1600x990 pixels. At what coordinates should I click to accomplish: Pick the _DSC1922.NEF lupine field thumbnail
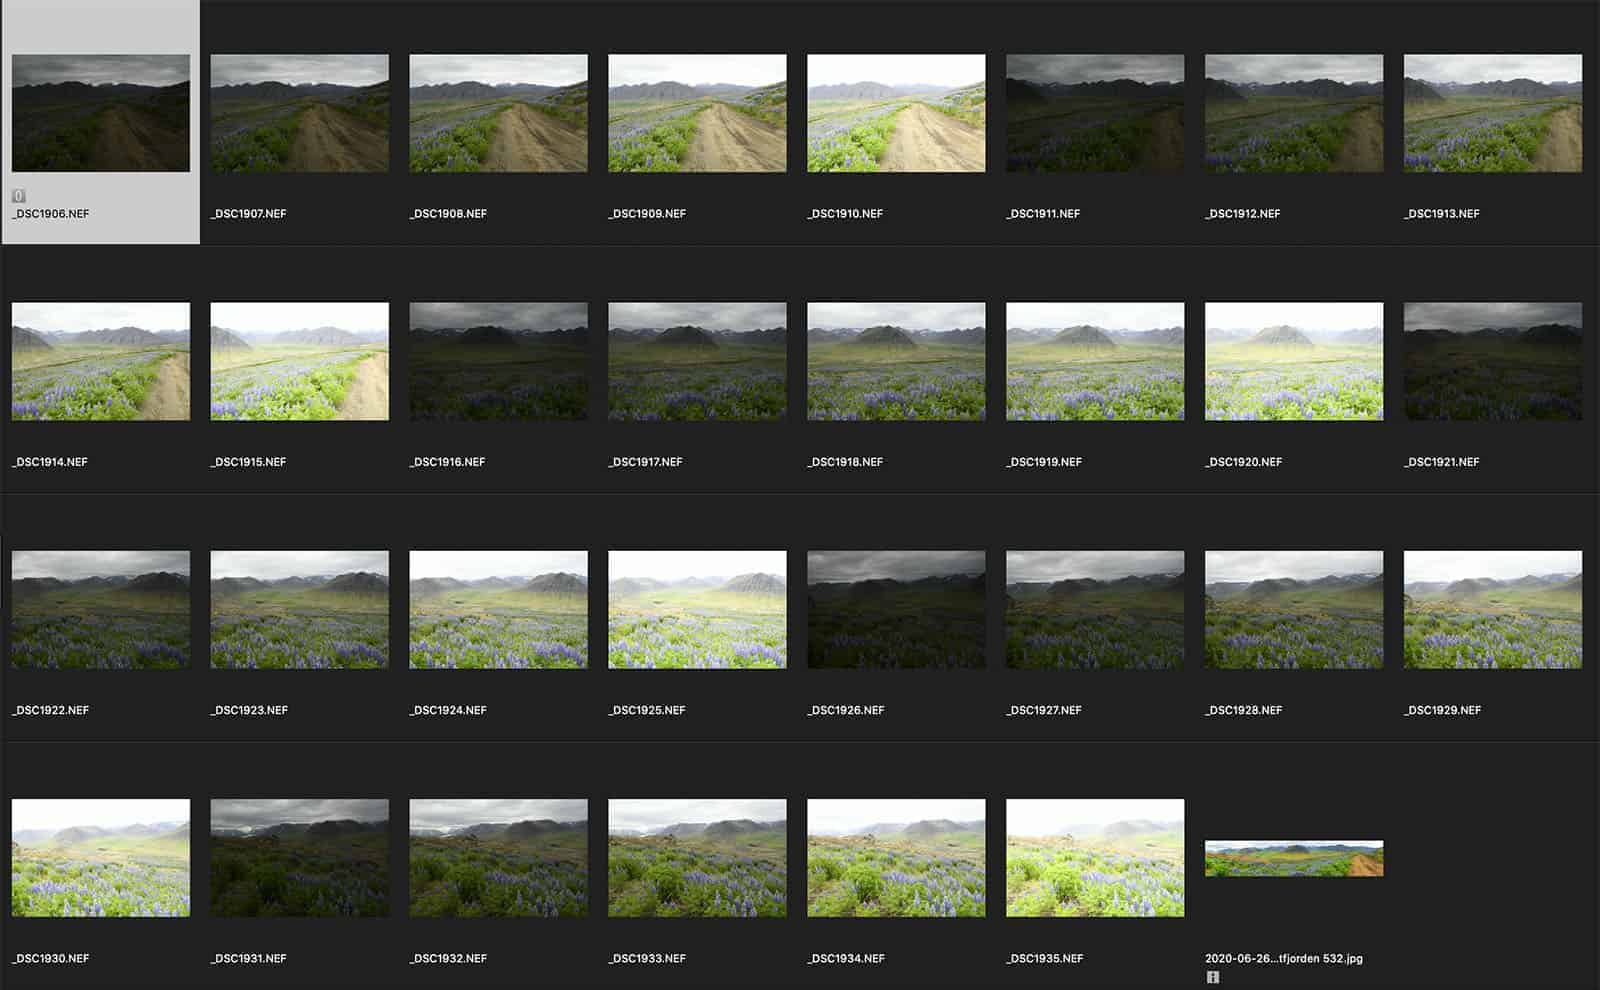(x=100, y=609)
